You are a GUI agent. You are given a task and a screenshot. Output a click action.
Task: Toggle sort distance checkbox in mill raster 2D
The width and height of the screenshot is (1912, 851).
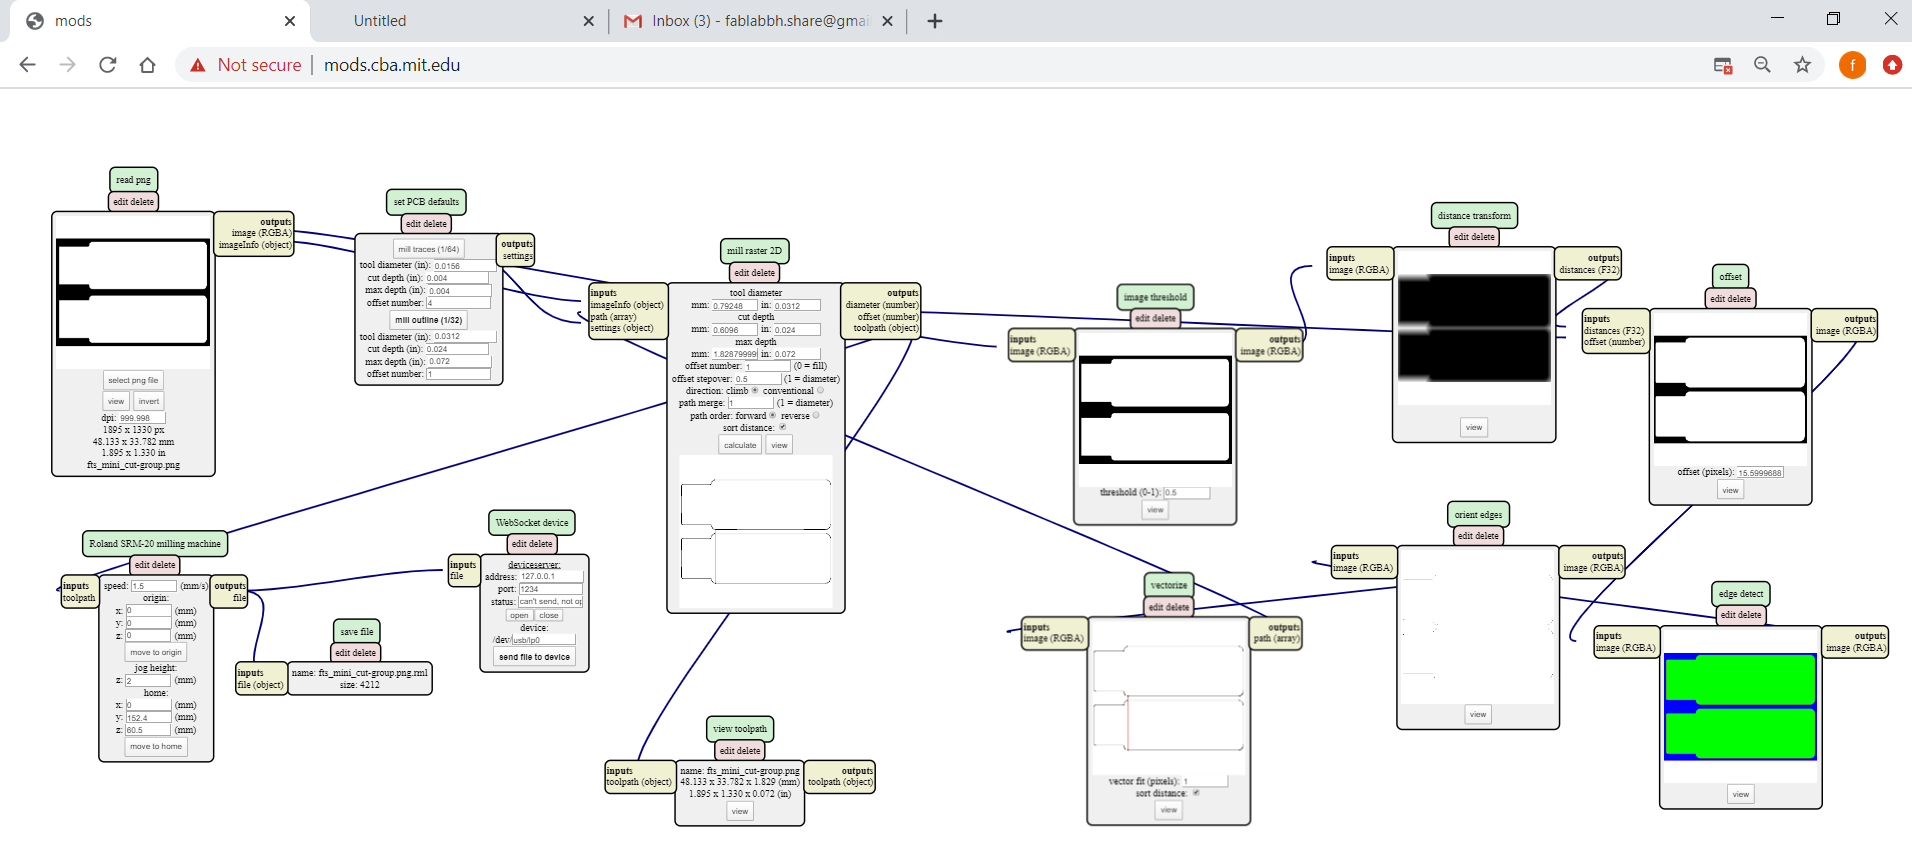pos(782,427)
